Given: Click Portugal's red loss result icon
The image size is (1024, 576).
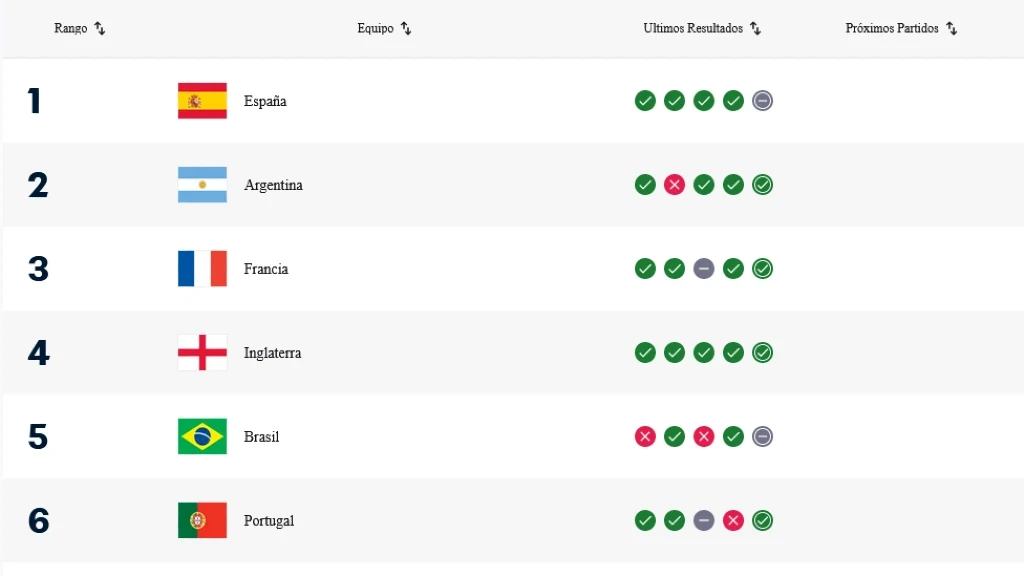Looking at the screenshot, I should point(734,521).
